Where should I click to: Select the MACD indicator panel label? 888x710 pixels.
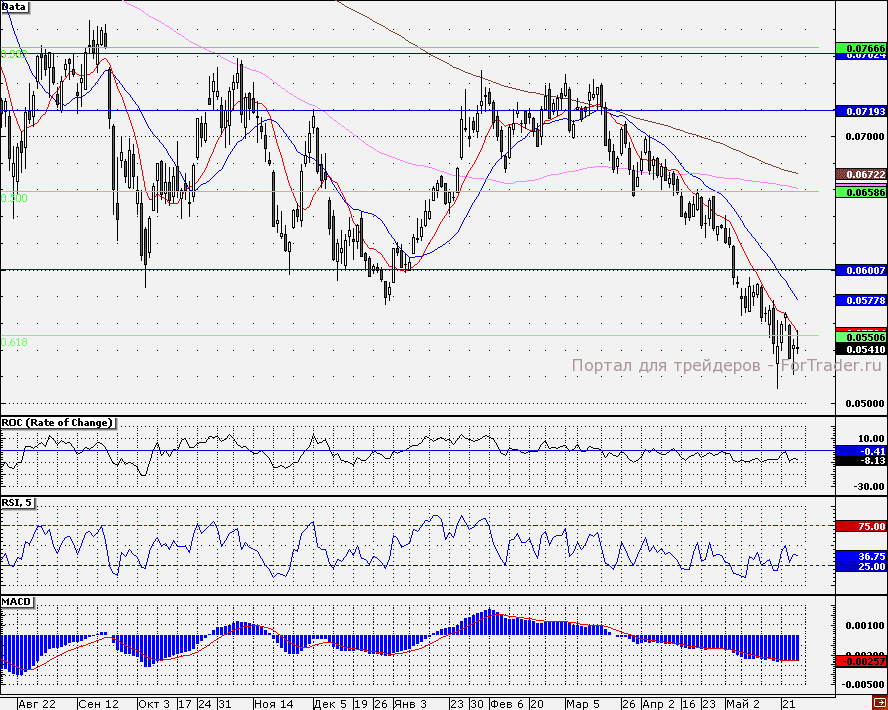coord(17,601)
